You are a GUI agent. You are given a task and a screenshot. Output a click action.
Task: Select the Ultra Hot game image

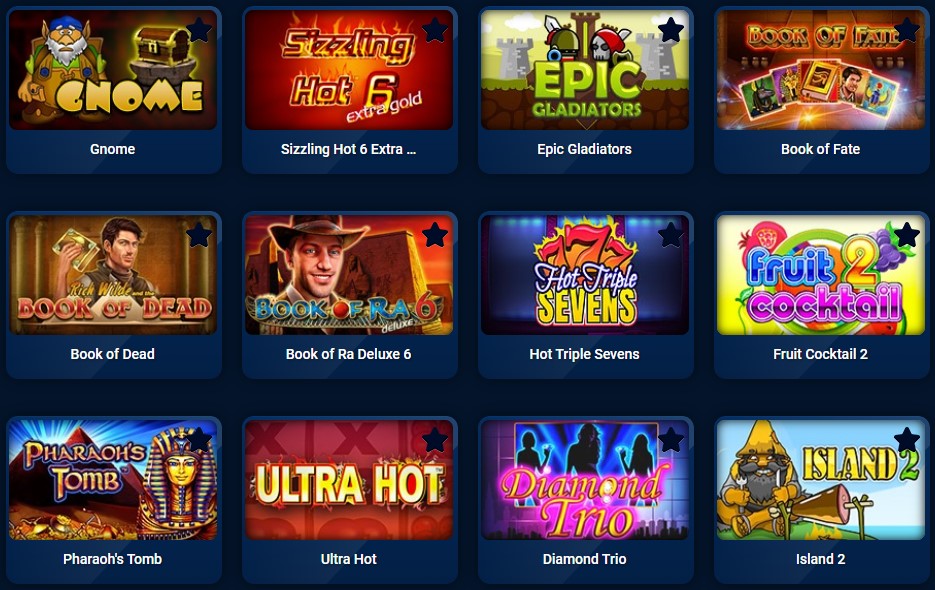(x=349, y=480)
